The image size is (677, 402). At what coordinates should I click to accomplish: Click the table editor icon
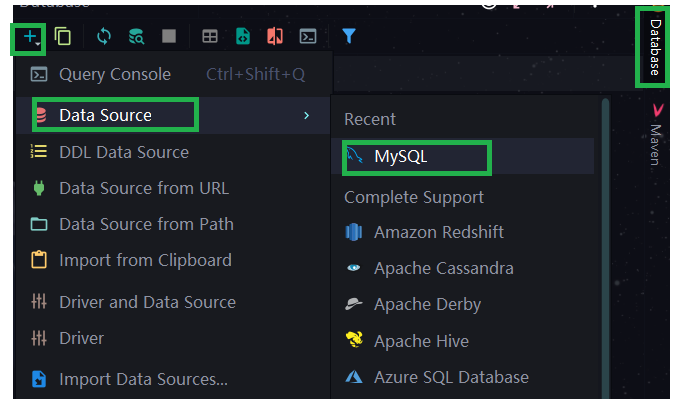pyautogui.click(x=210, y=37)
